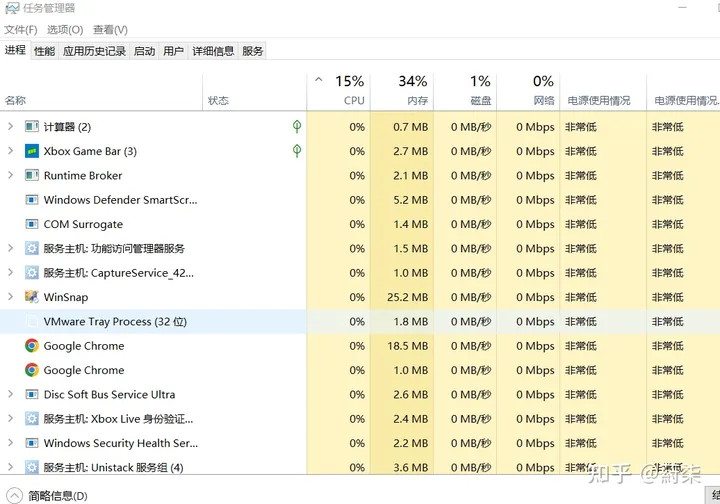This screenshot has width=720, height=504.
Task: Switch to the 用户 tab
Action: 173,51
